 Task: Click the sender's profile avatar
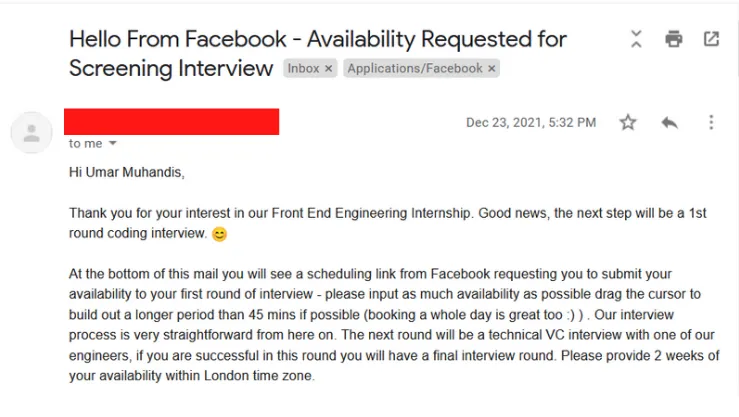tap(32, 132)
